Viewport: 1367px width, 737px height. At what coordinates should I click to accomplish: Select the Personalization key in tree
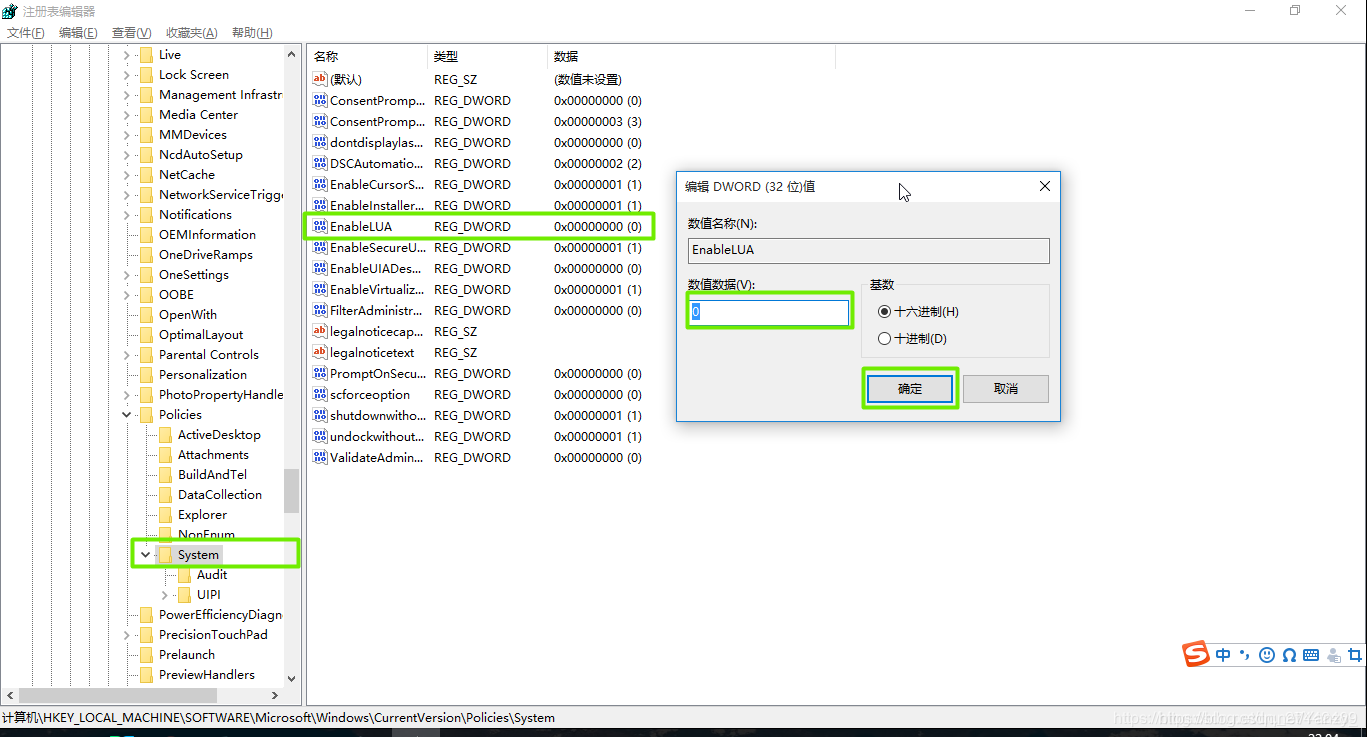click(x=203, y=375)
